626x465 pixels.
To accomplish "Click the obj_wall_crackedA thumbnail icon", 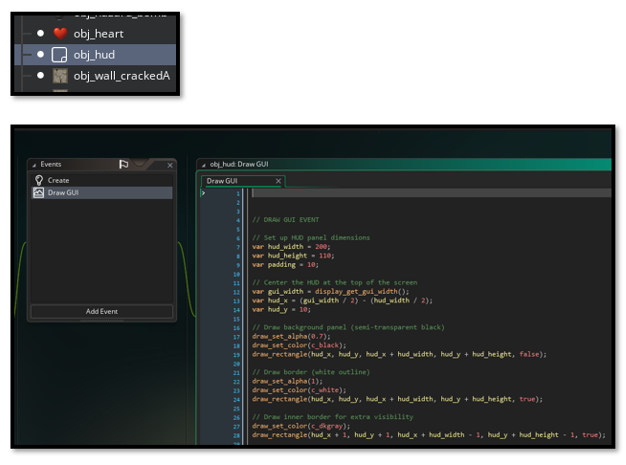I will click(x=59, y=76).
